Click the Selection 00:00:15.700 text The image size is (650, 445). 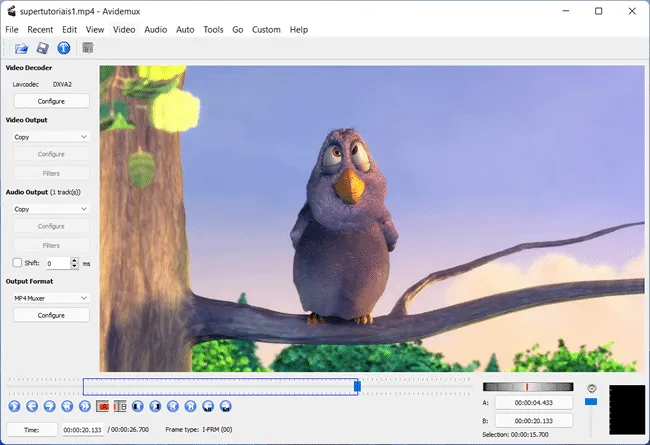(515, 435)
